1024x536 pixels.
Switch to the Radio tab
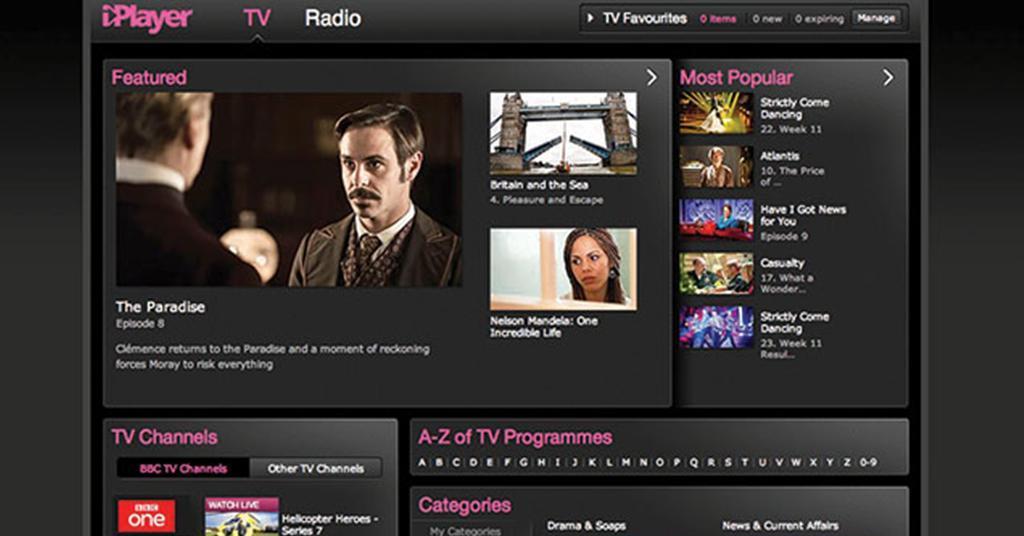click(332, 18)
